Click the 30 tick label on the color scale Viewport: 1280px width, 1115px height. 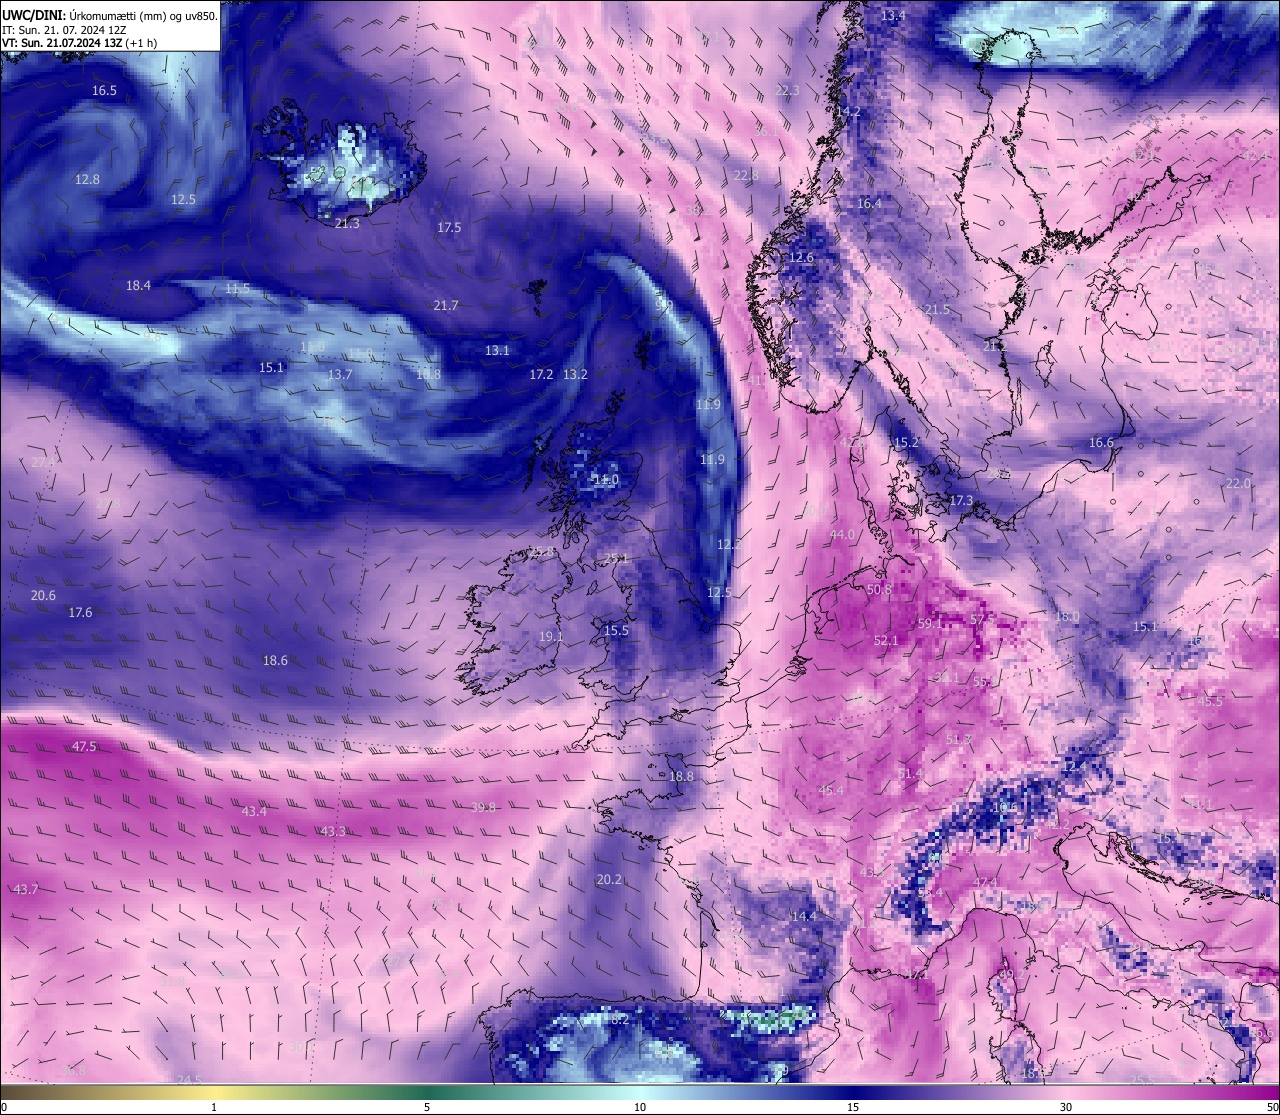pos(1066,1107)
